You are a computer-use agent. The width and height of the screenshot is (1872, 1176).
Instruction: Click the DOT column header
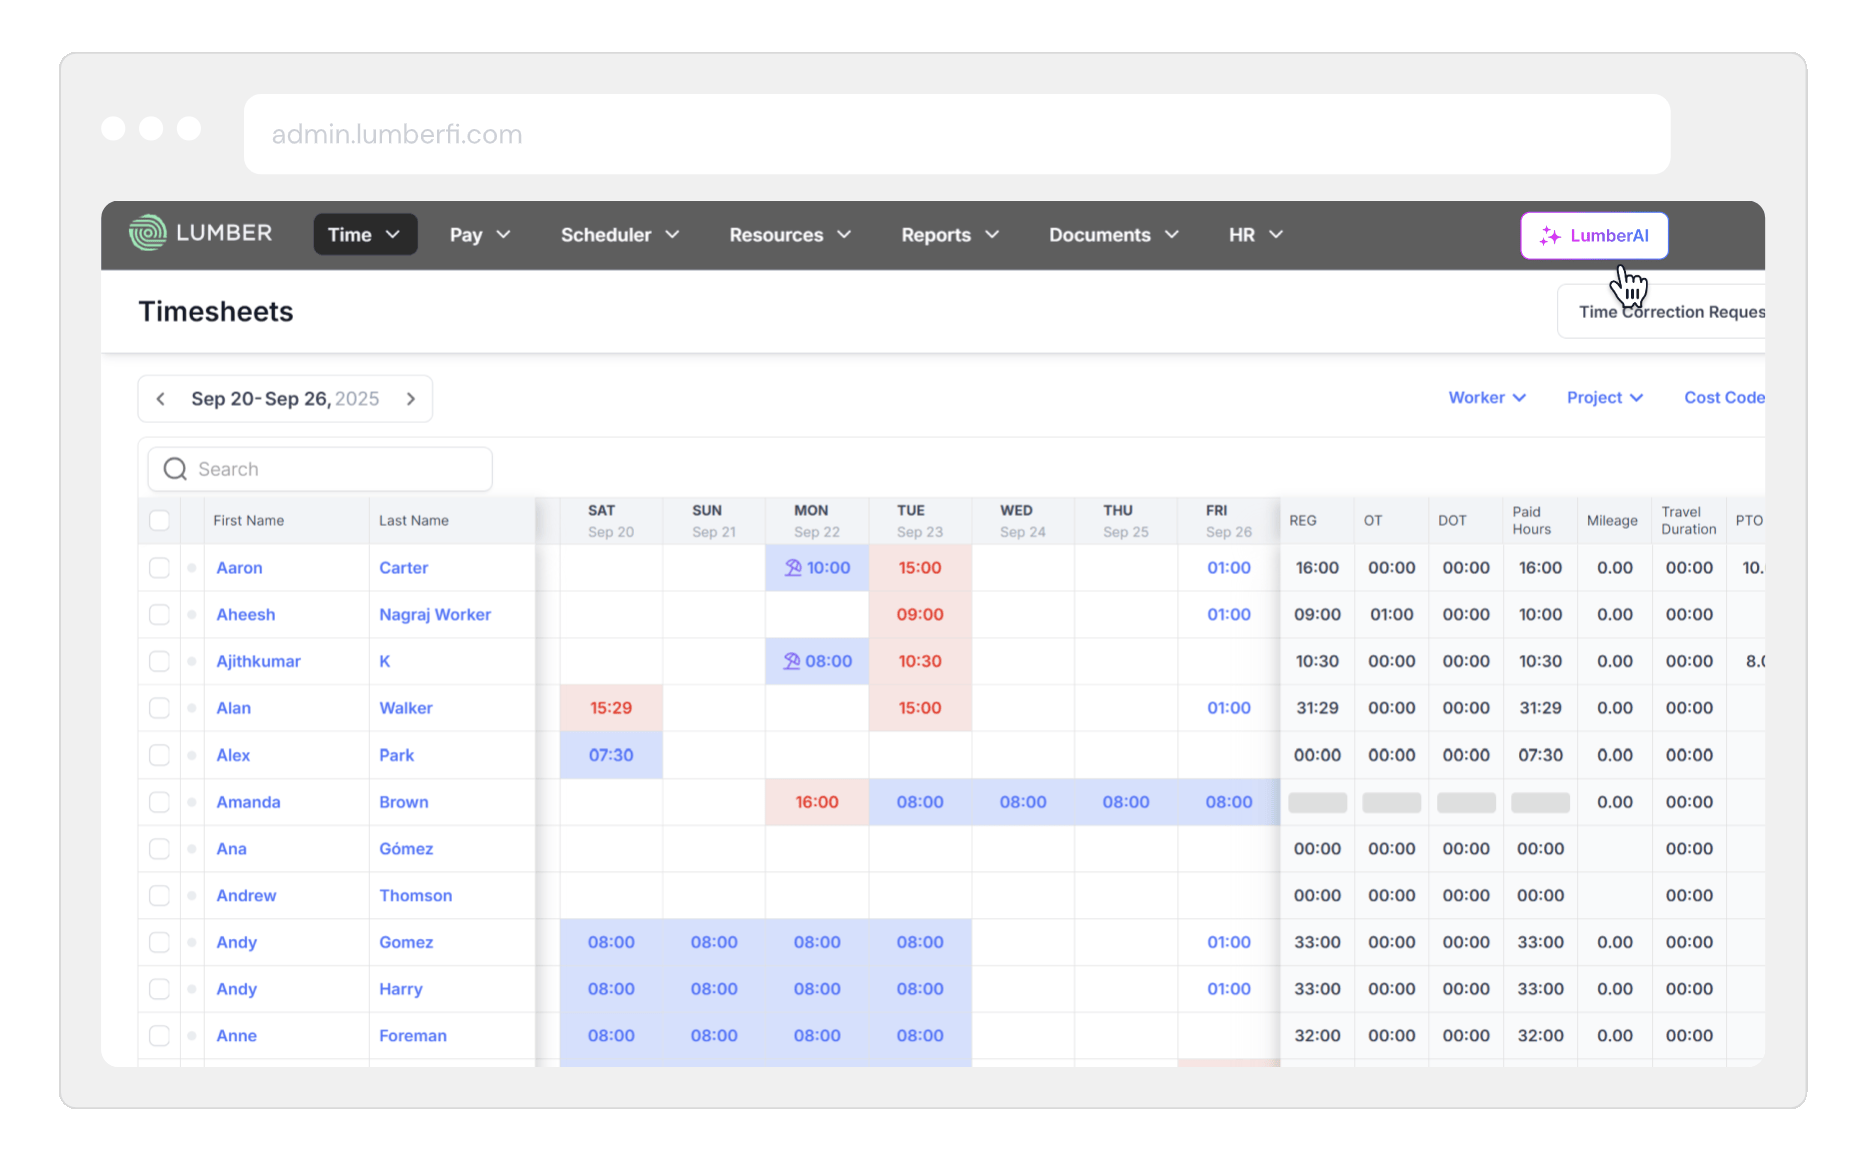coord(1452,520)
